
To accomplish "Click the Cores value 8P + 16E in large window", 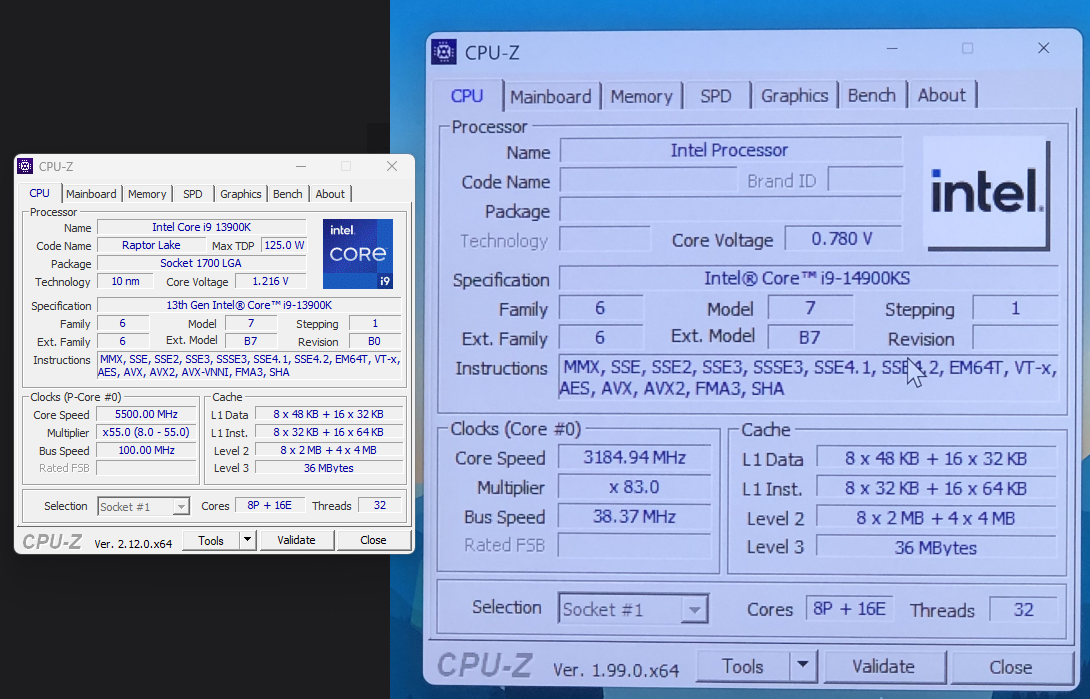I will tap(849, 609).
